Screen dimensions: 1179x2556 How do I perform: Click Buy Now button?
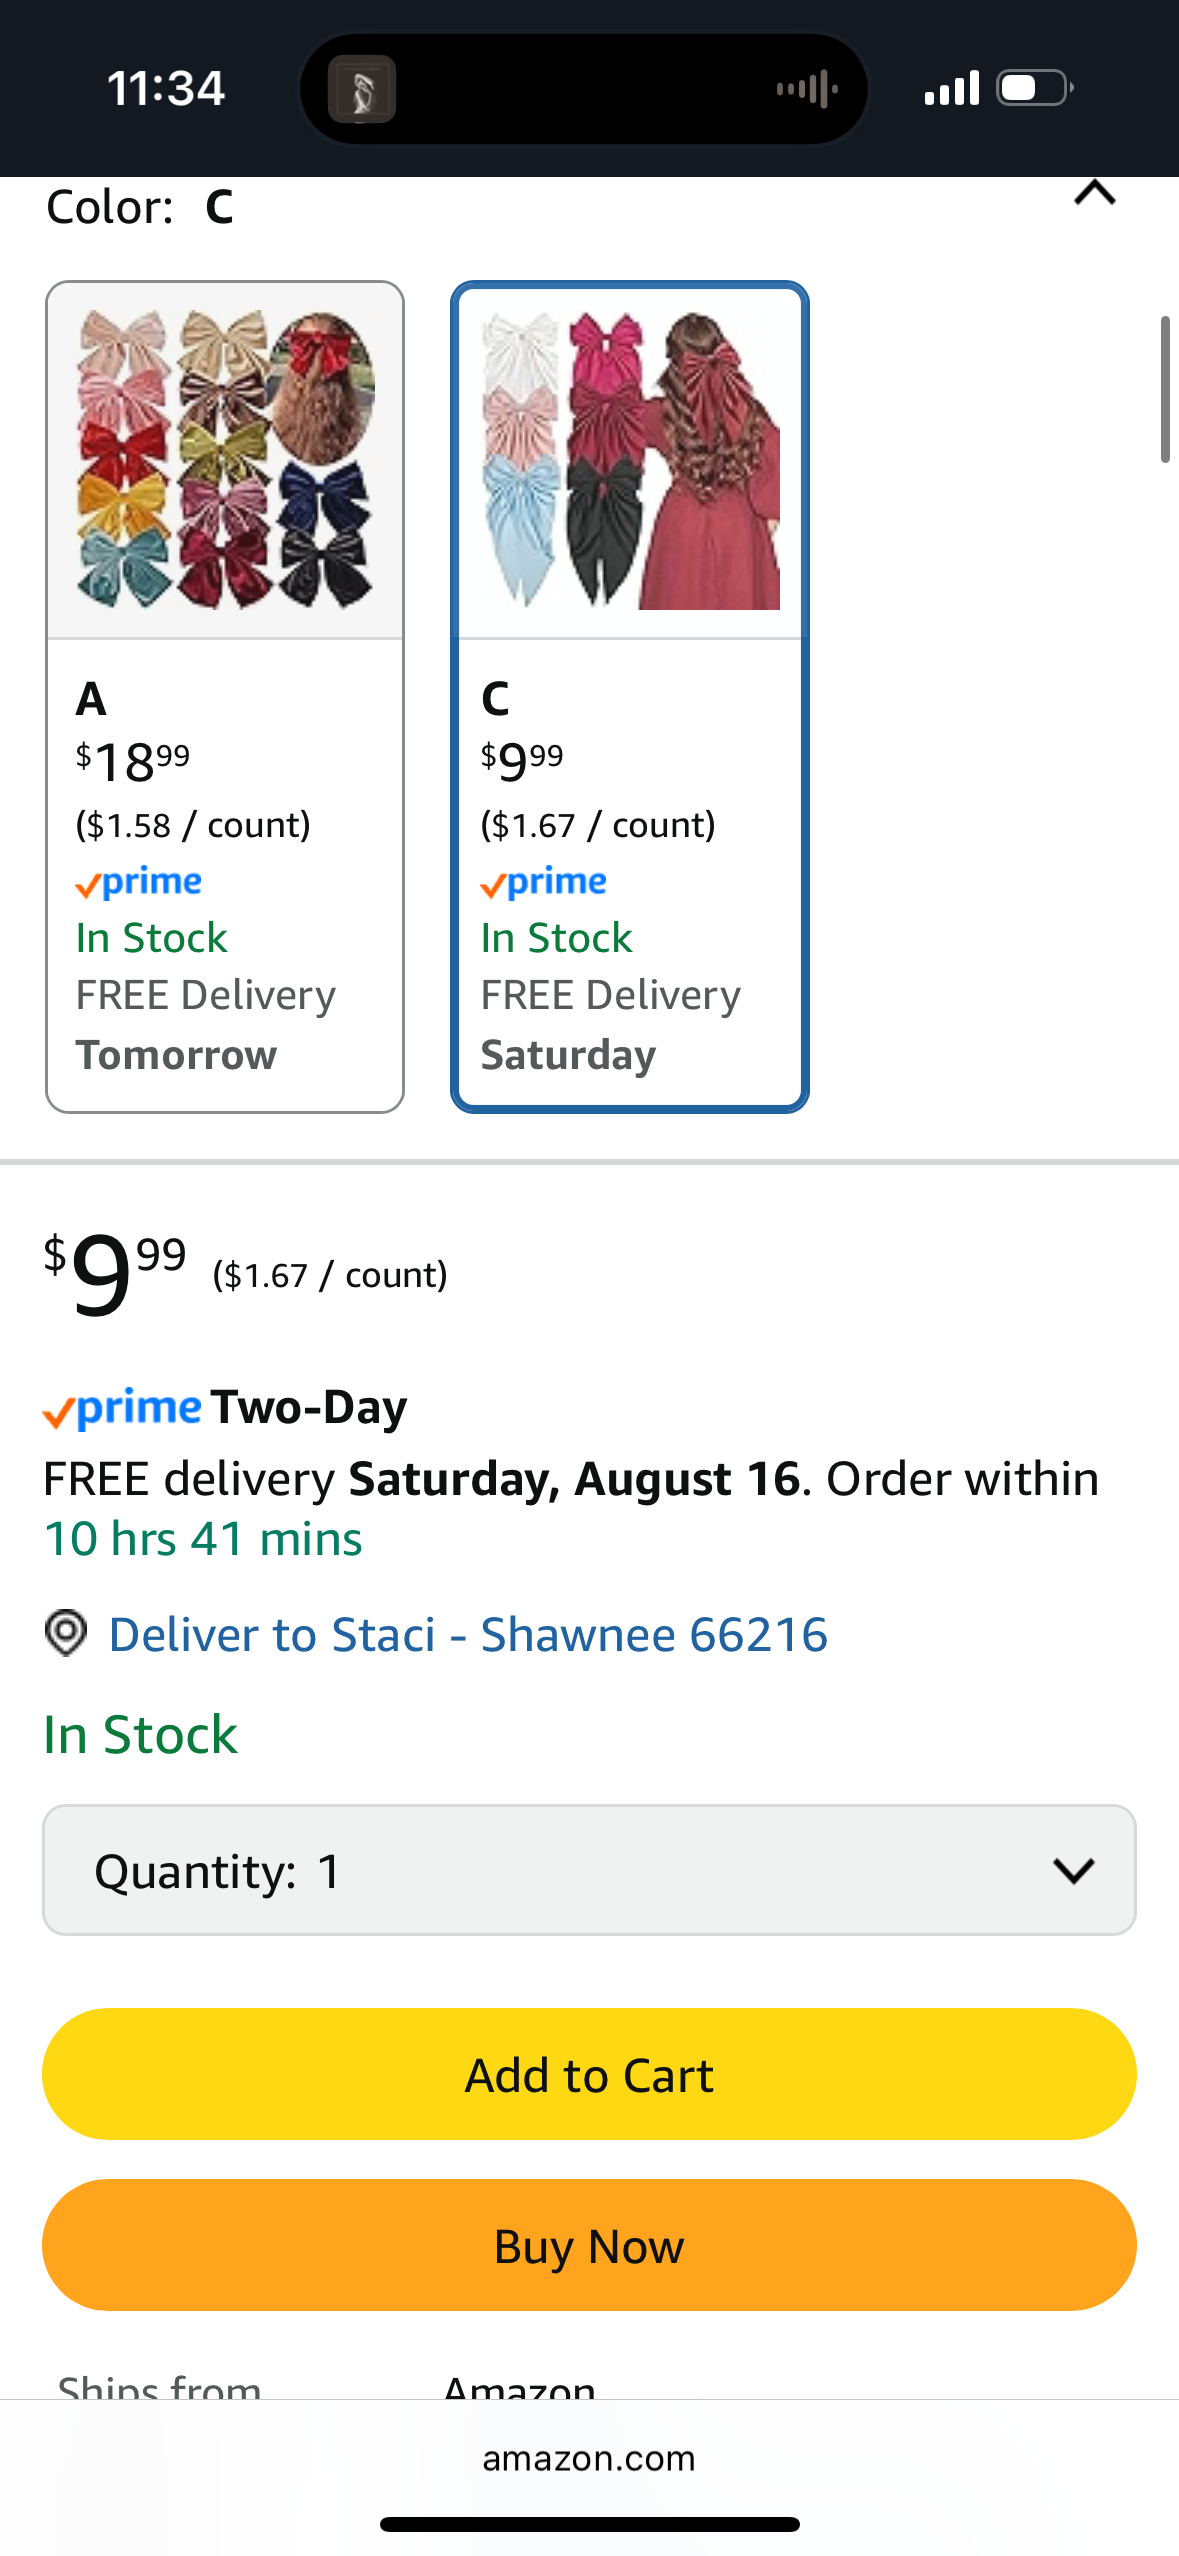point(589,2245)
